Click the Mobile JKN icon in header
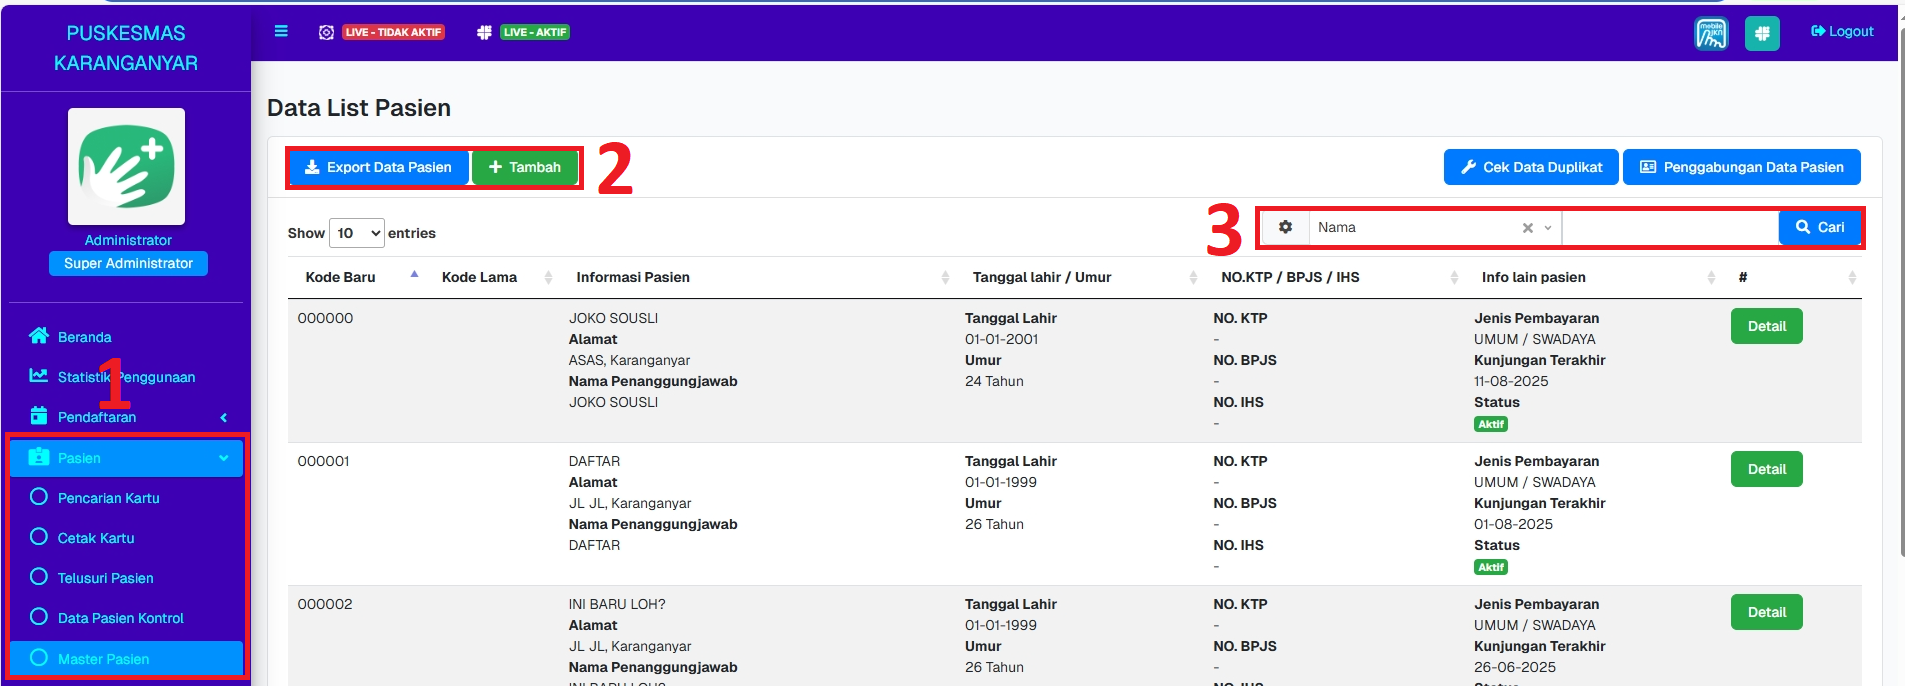 click(1711, 33)
